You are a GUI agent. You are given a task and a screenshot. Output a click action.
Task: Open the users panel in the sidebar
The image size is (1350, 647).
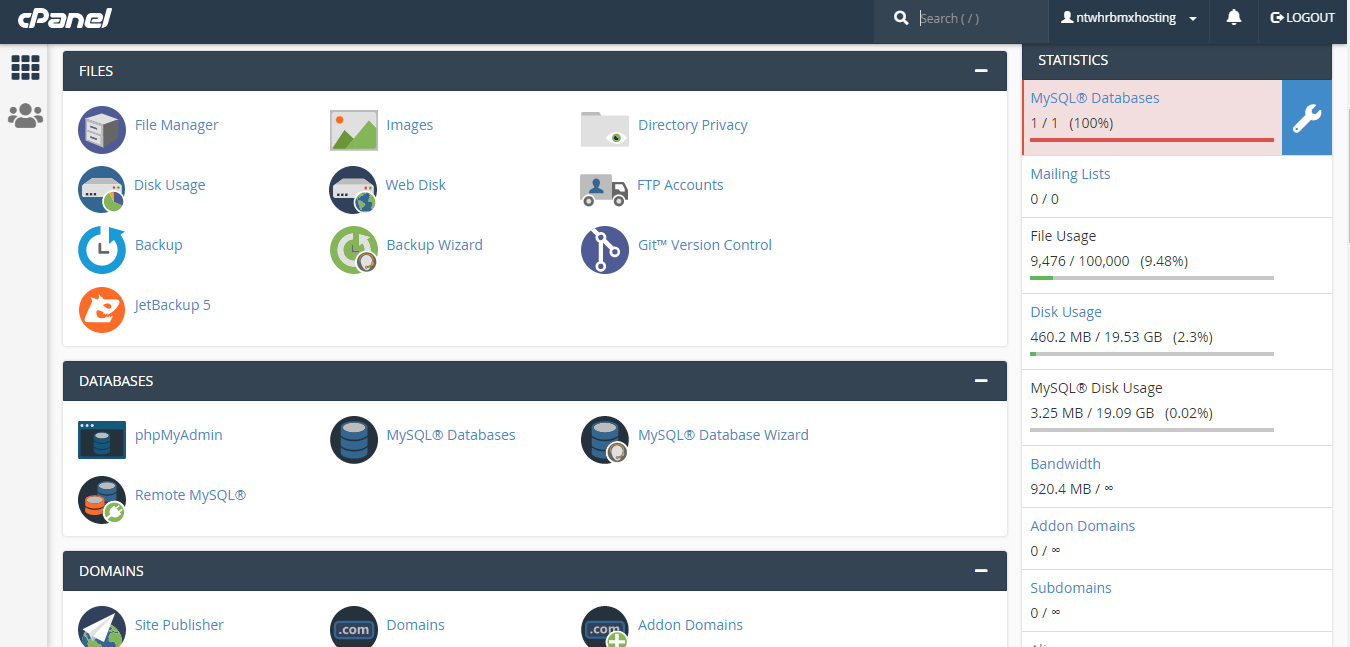point(25,115)
